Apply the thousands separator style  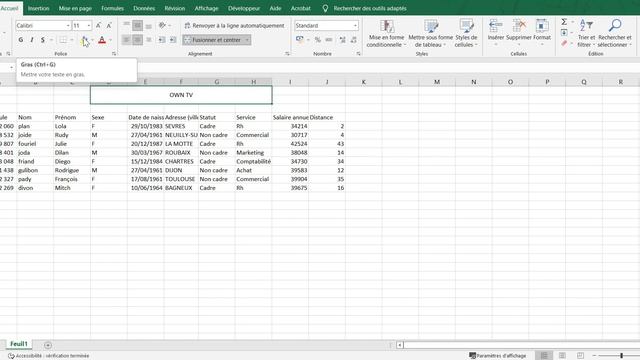tap(329, 40)
